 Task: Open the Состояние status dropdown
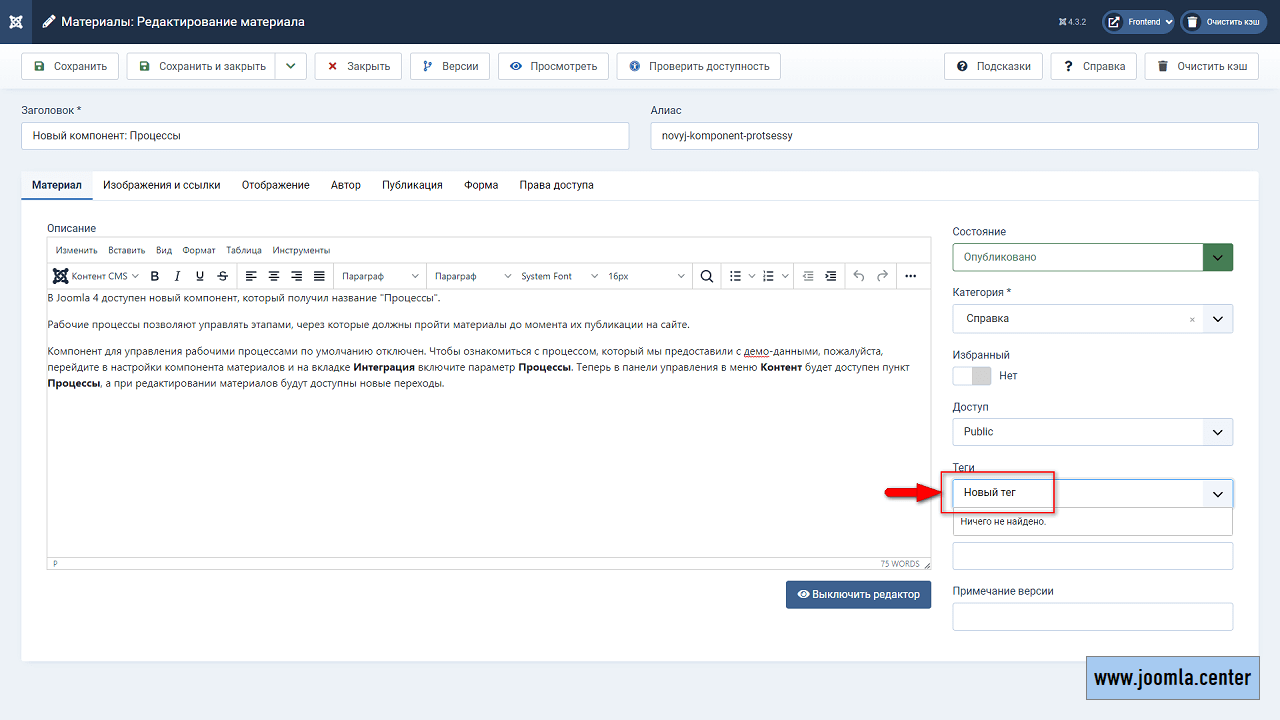click(1217, 256)
